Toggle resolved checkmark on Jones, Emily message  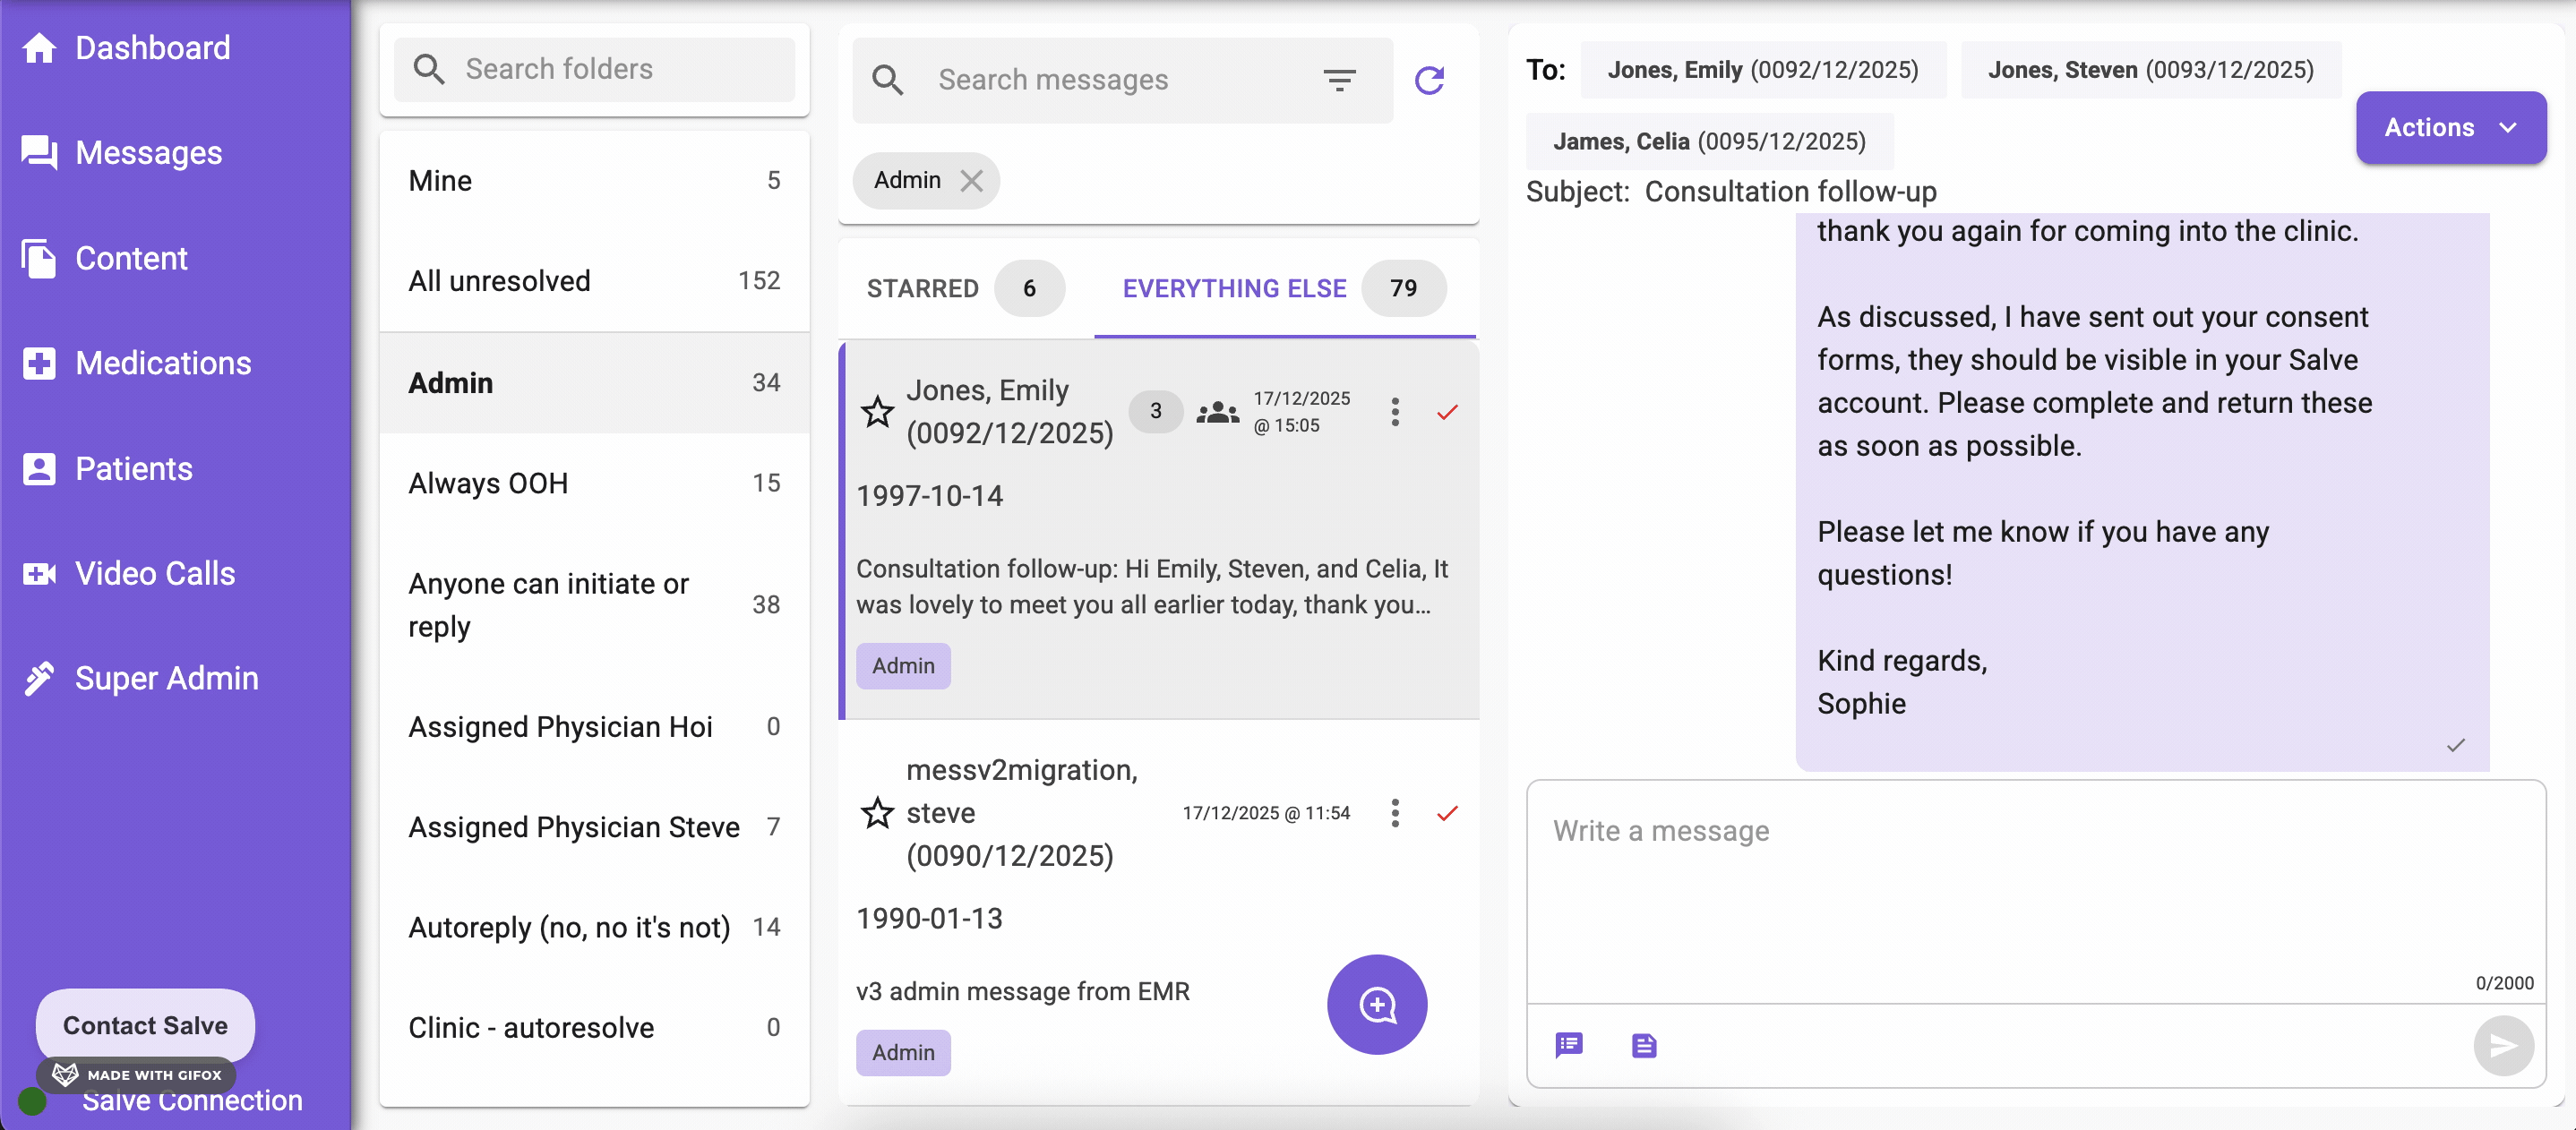click(1446, 411)
